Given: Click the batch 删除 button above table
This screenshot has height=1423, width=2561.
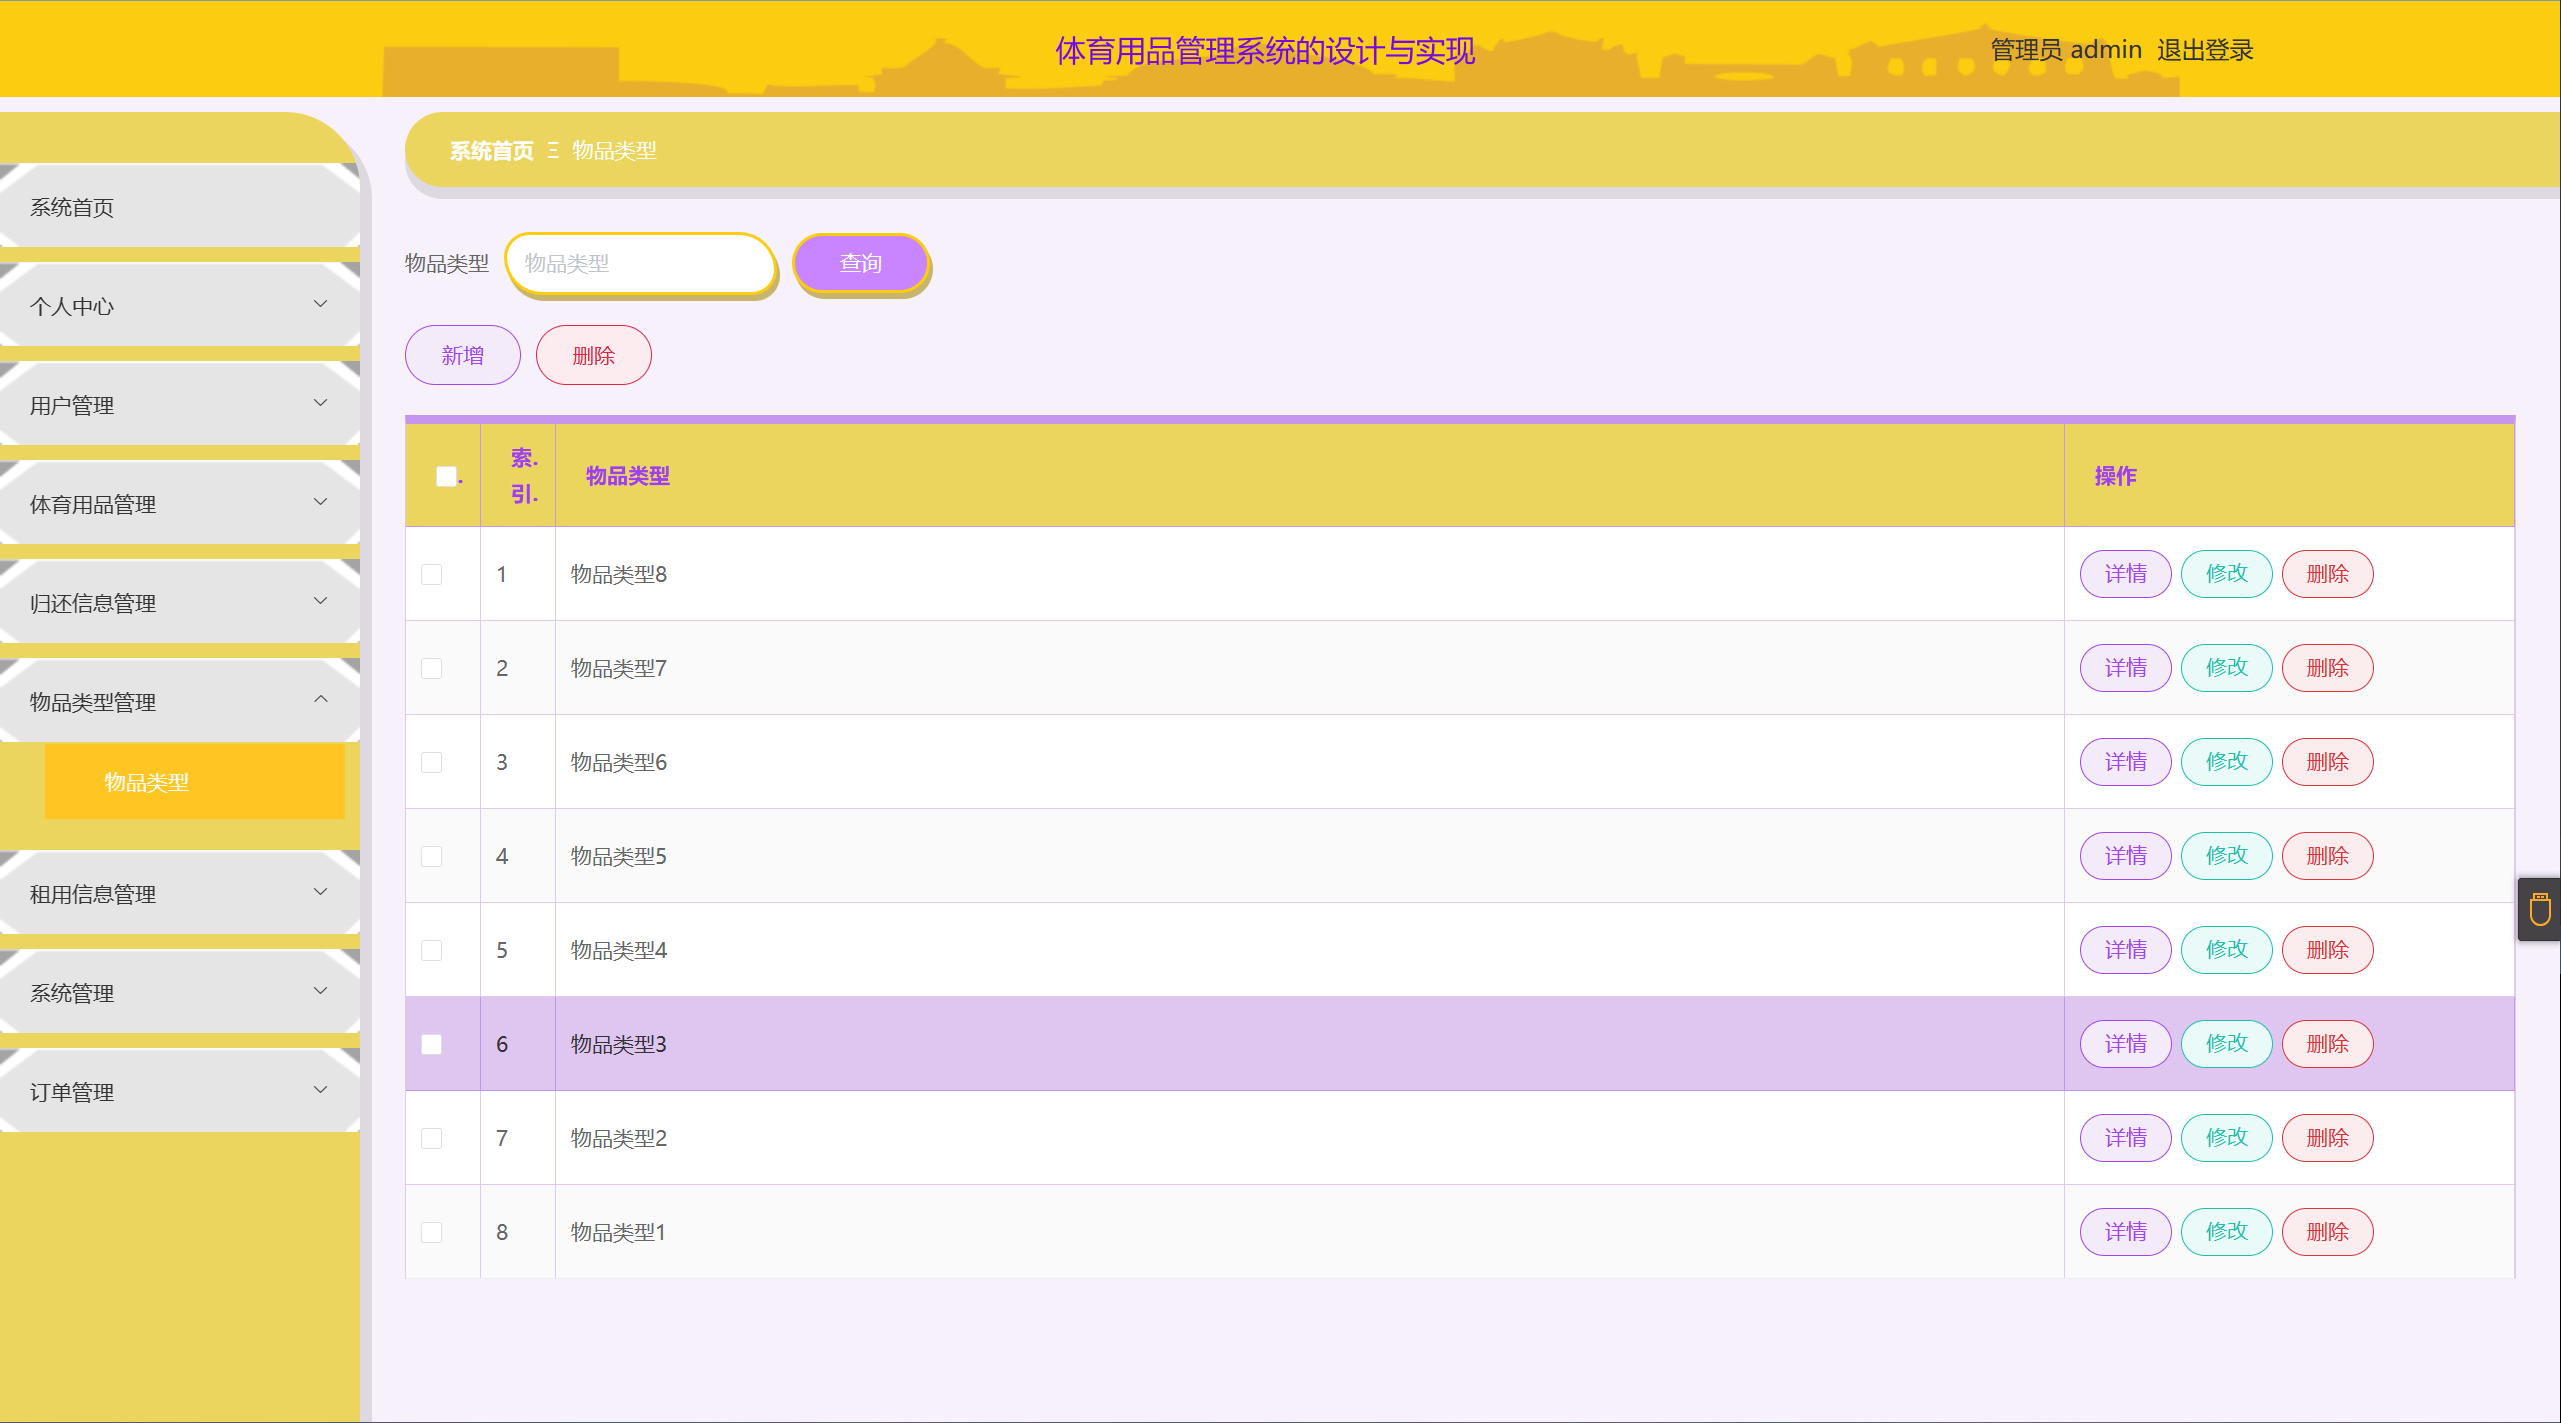Looking at the screenshot, I should pos(593,355).
